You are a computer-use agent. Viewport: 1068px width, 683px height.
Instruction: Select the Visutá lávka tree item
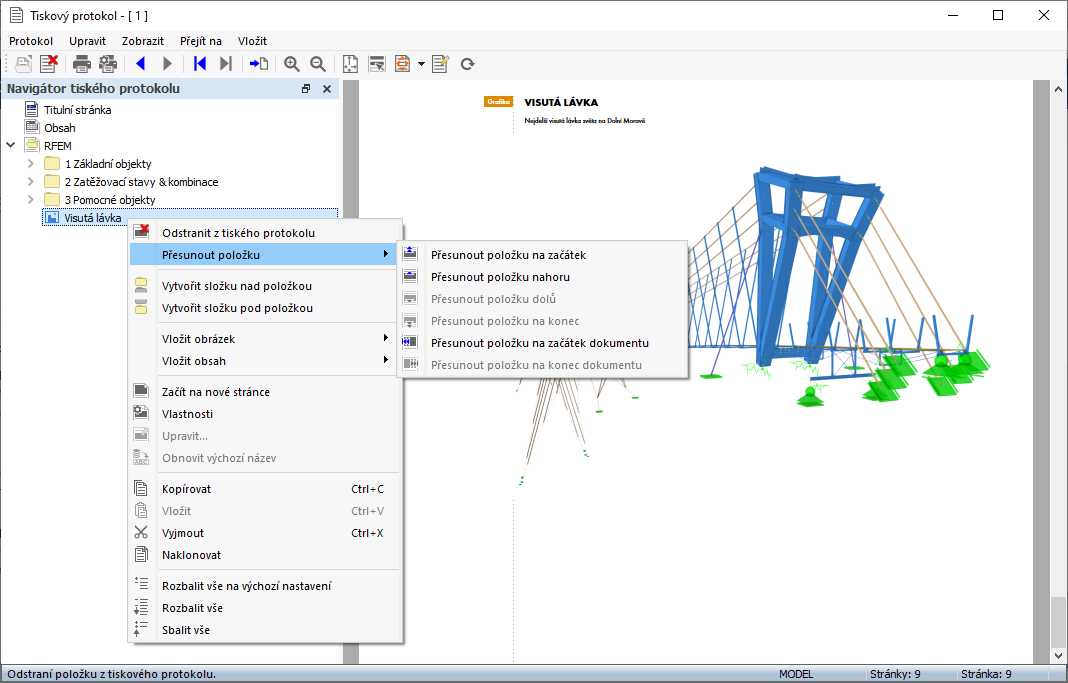pyautogui.click(x=93, y=218)
